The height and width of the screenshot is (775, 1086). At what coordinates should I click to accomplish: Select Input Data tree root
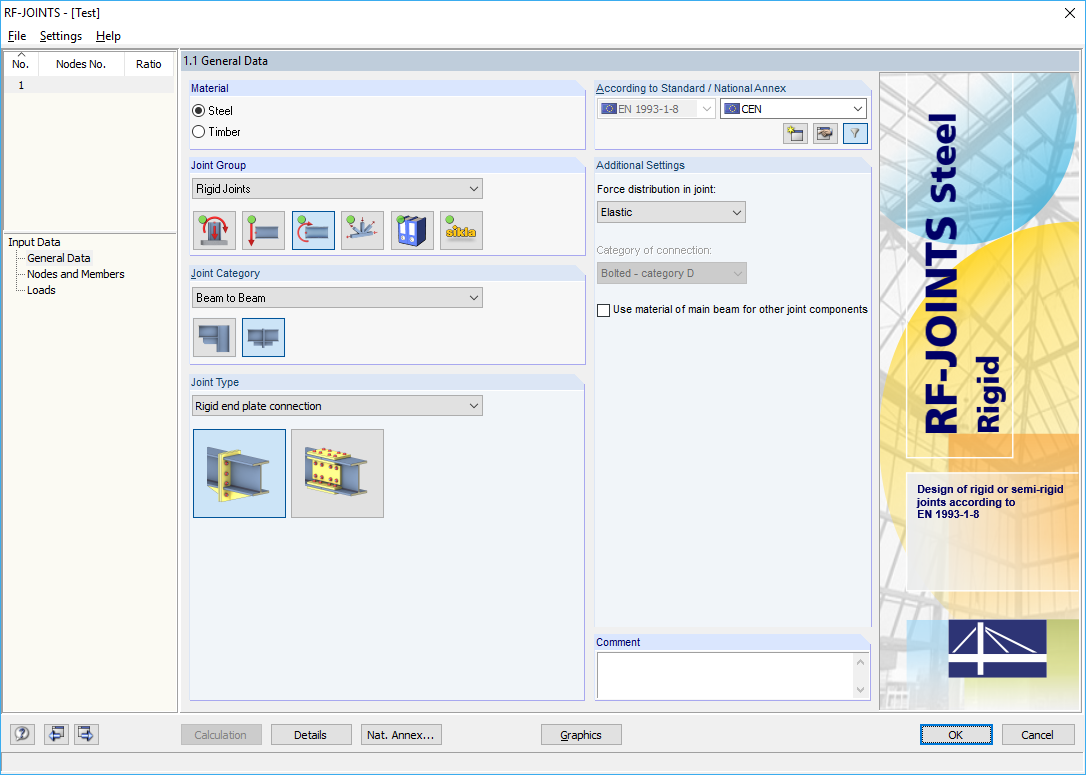[34, 242]
